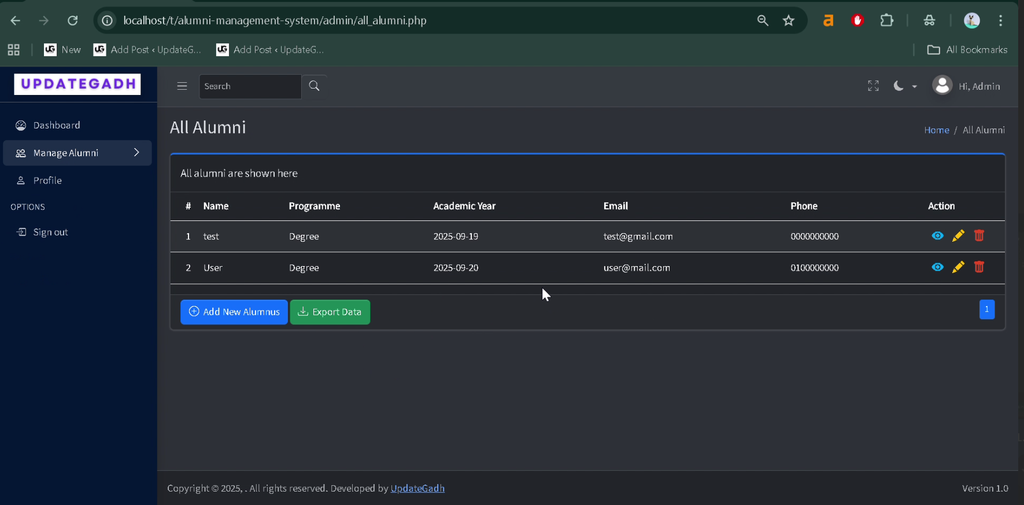
Task: Click the browser address bar URL
Action: click(x=274, y=21)
